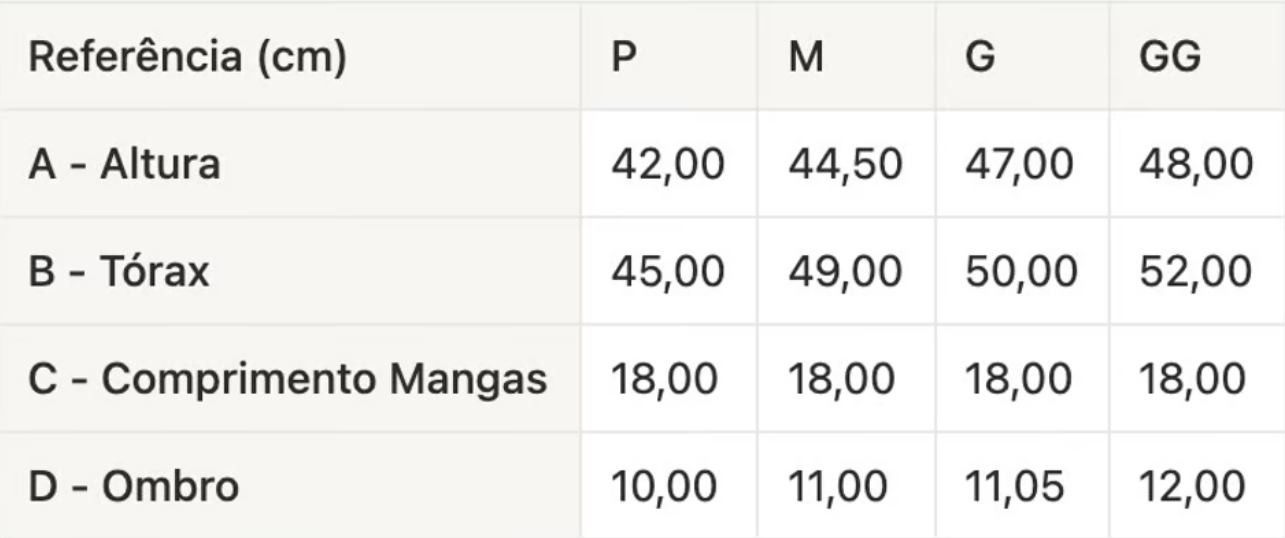1285x538 pixels.
Task: Click the Altura value 42,00 for size P
Action: pyautogui.click(x=667, y=165)
